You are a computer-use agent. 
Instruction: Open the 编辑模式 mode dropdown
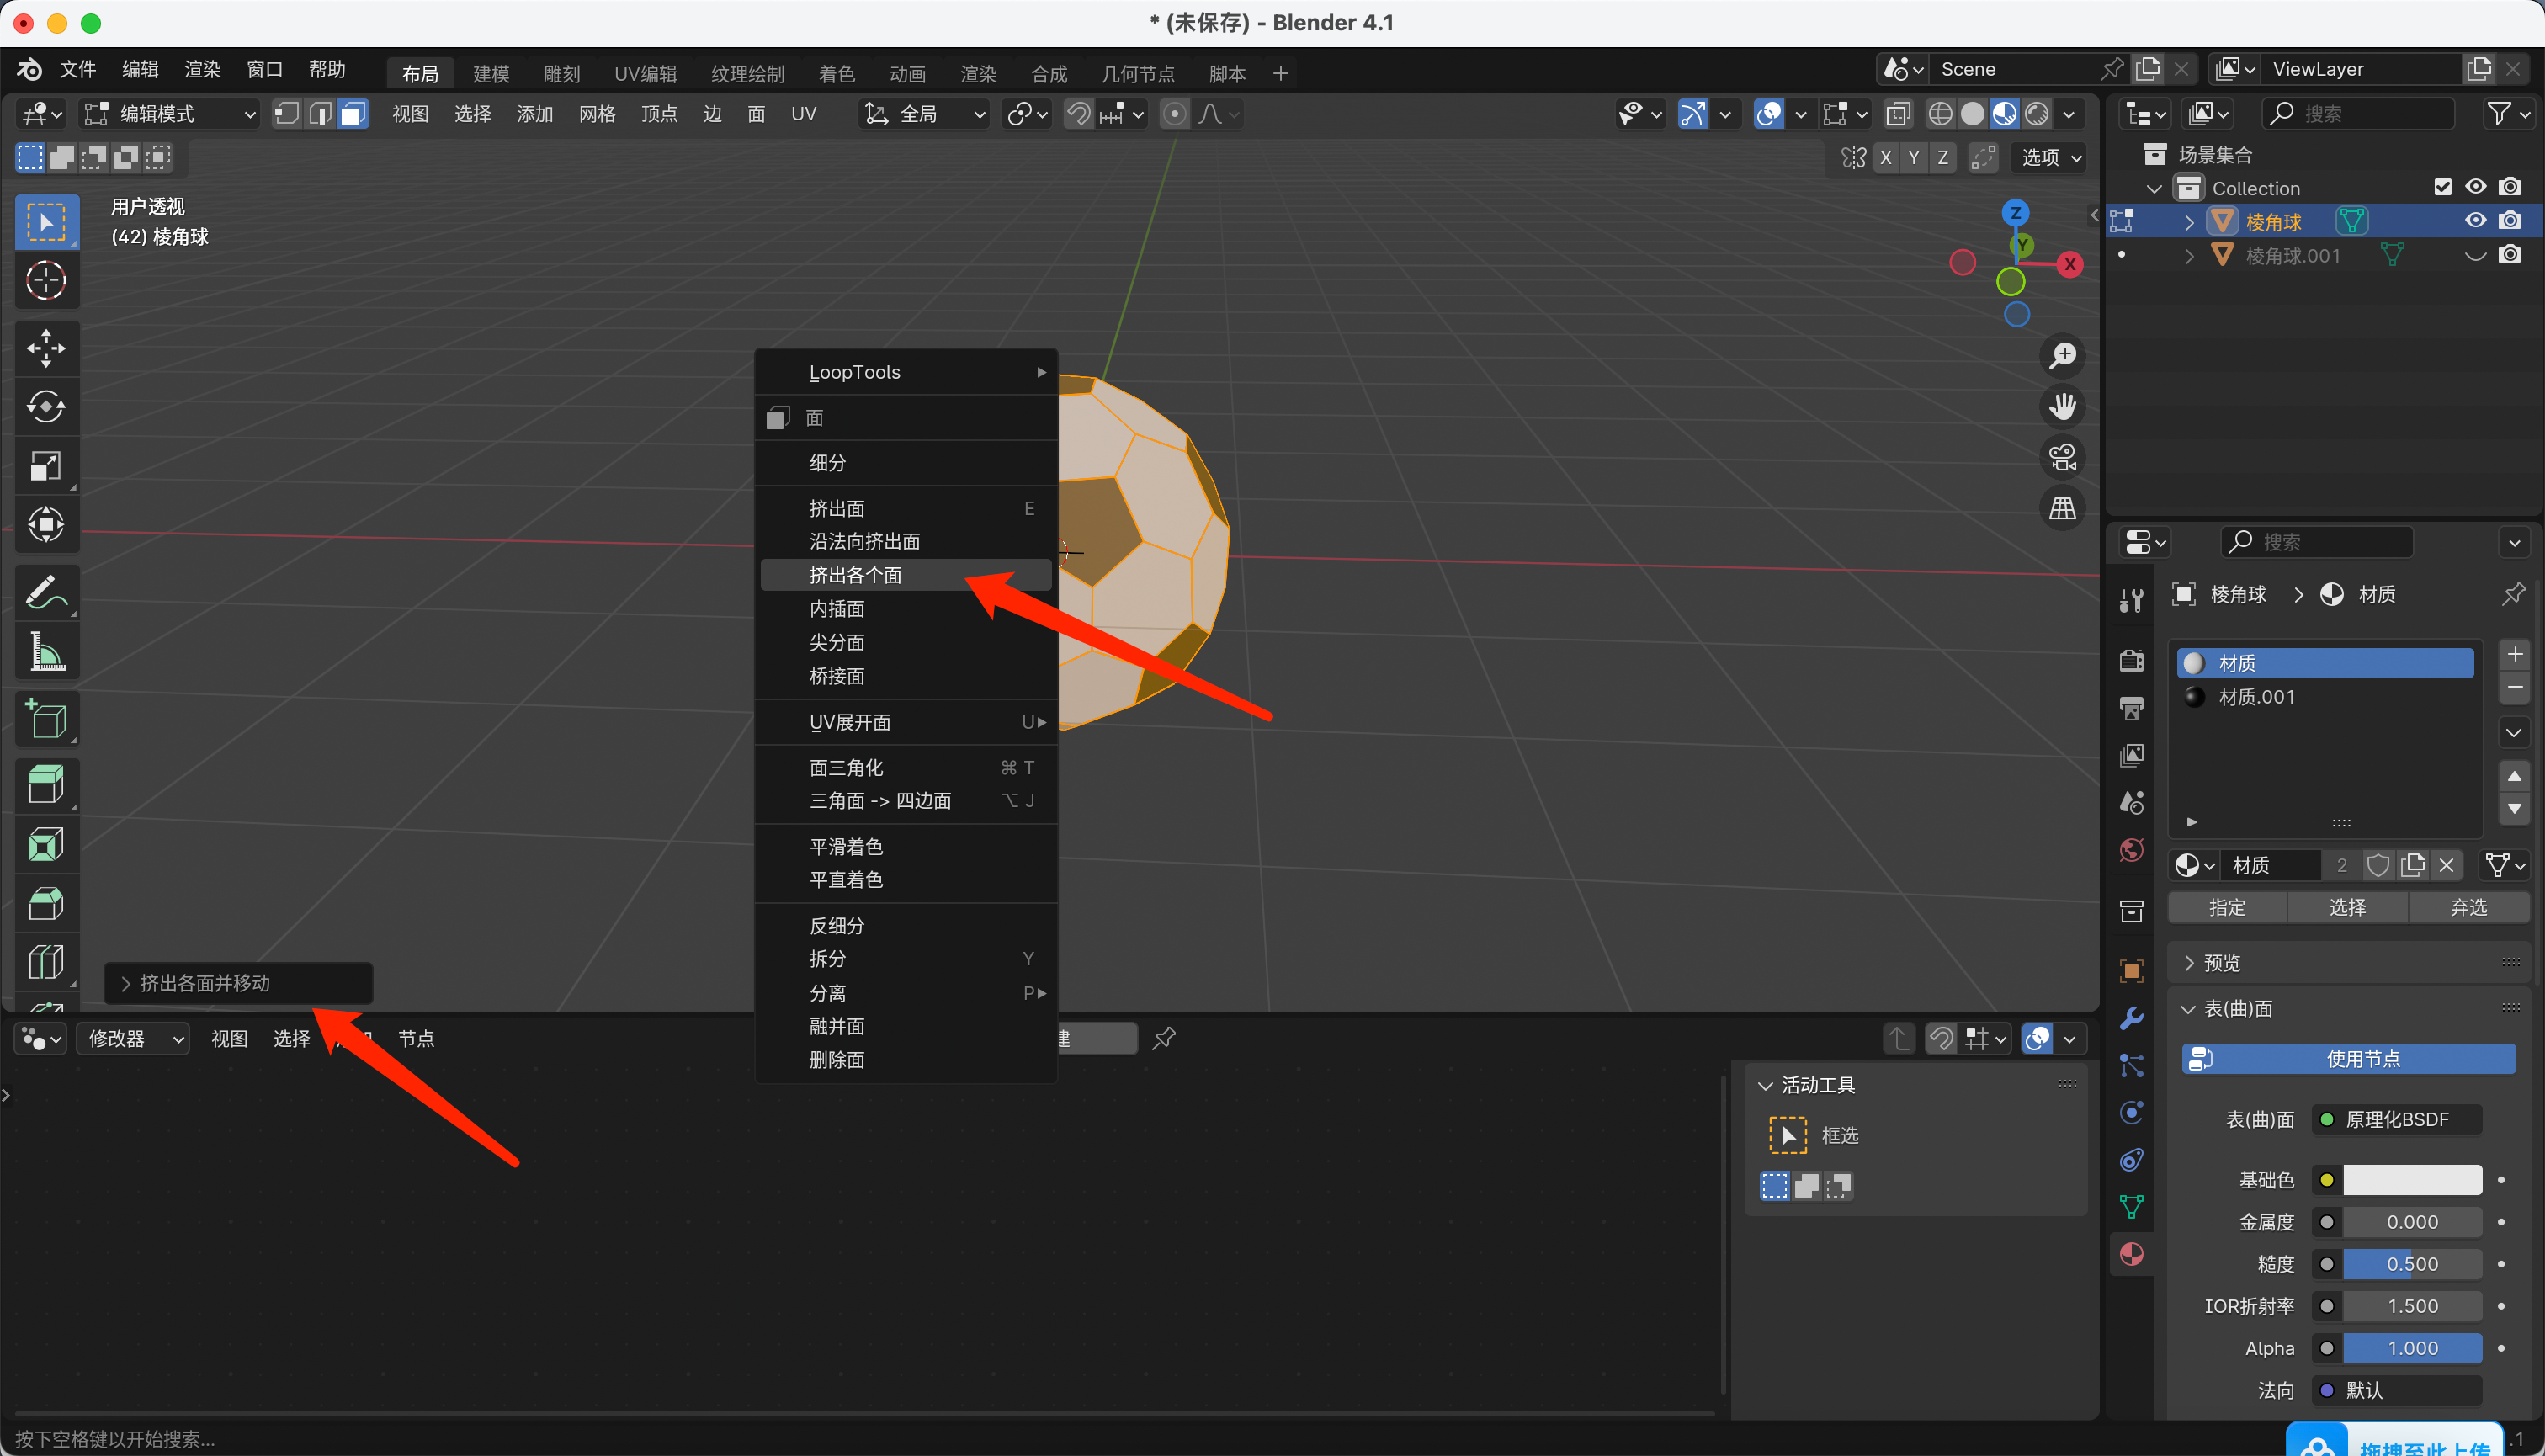pyautogui.click(x=170, y=114)
